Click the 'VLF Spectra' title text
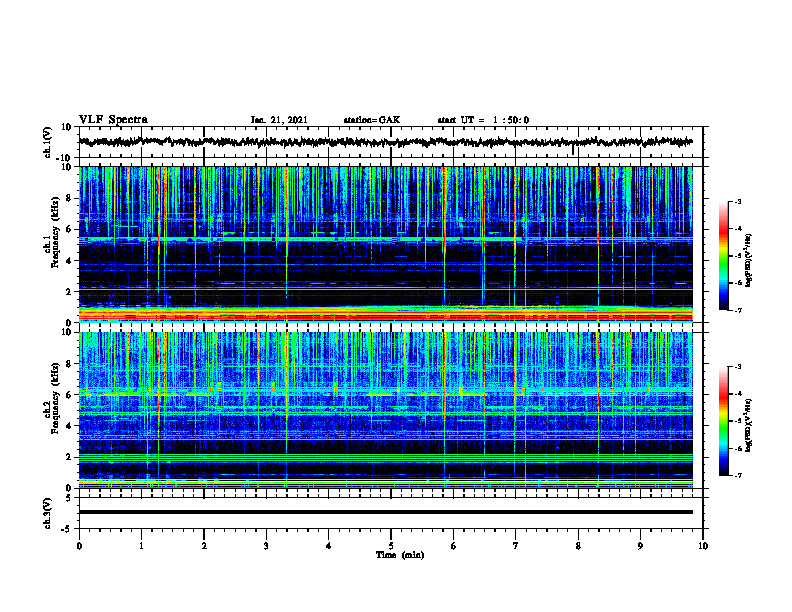This screenshot has height=612, width=792. (113, 120)
